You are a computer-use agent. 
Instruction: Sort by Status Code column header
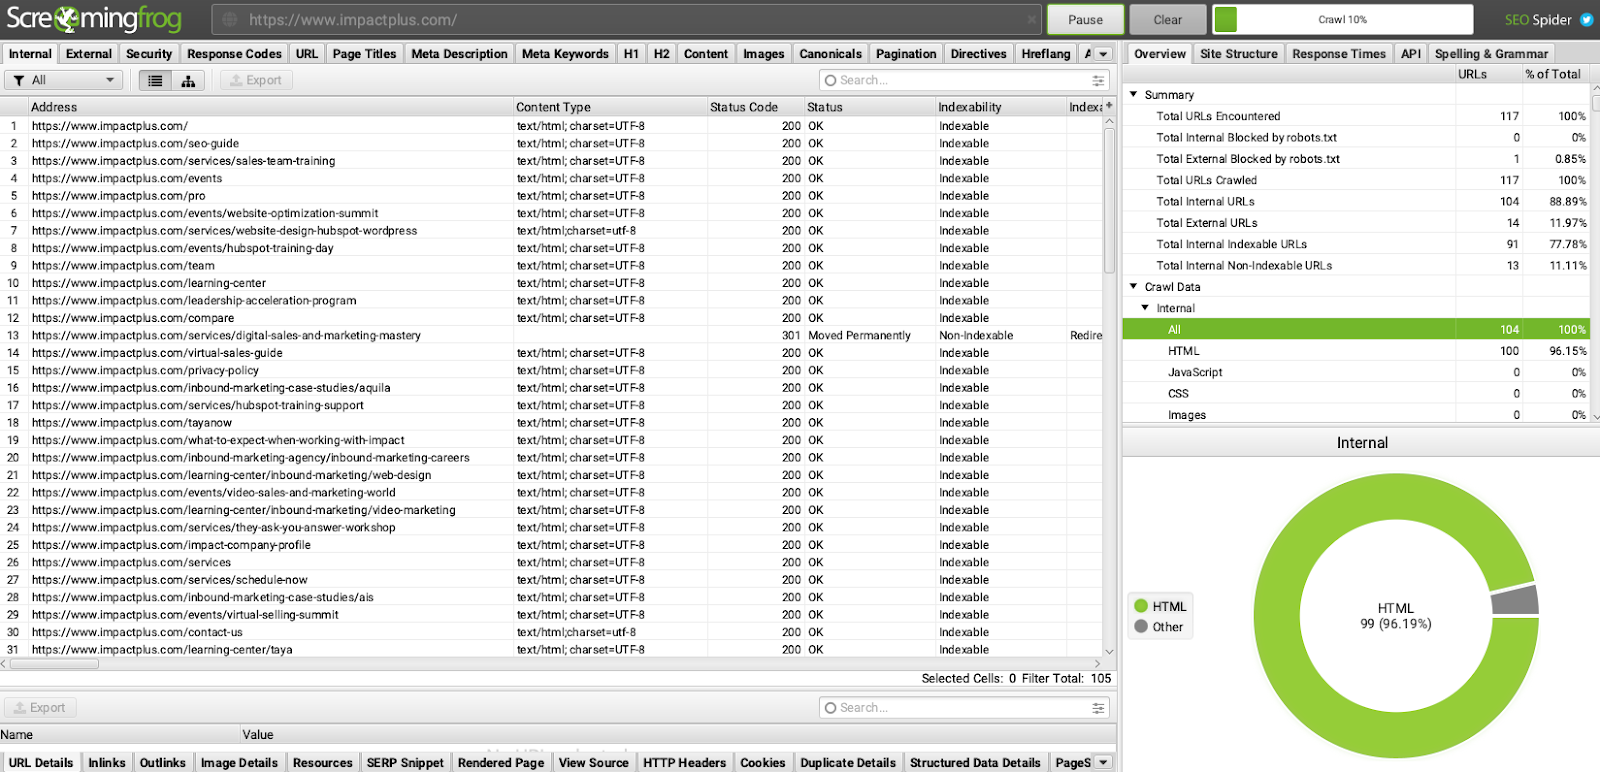point(755,107)
